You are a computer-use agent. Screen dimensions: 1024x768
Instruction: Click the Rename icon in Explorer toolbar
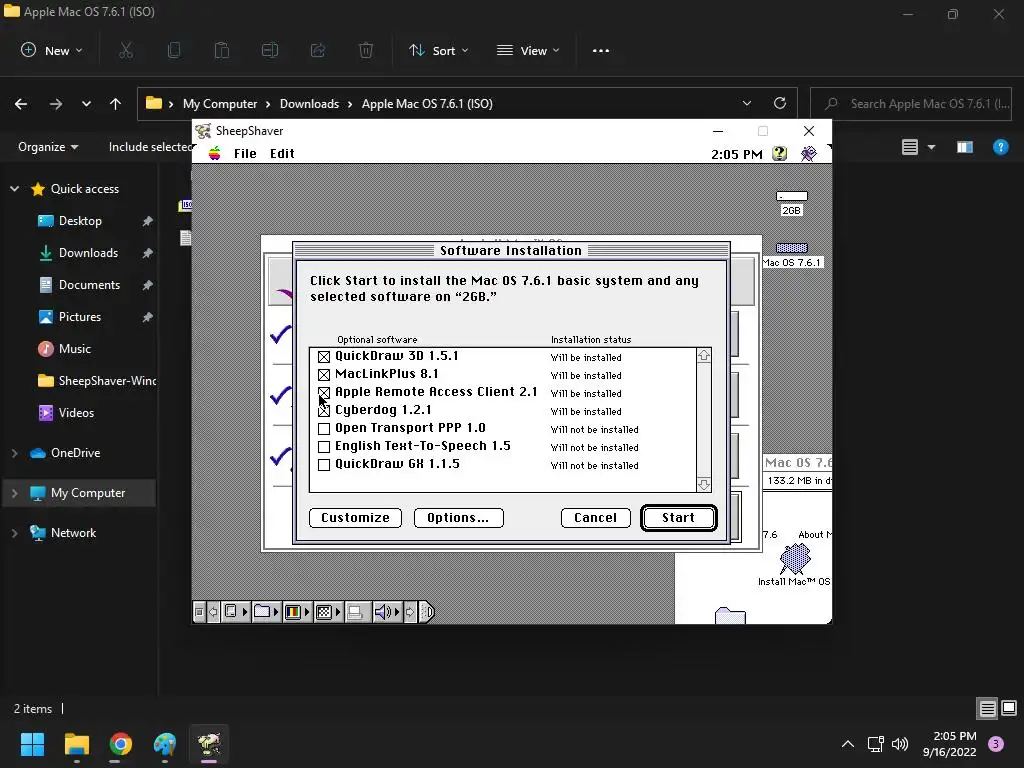tap(270, 50)
